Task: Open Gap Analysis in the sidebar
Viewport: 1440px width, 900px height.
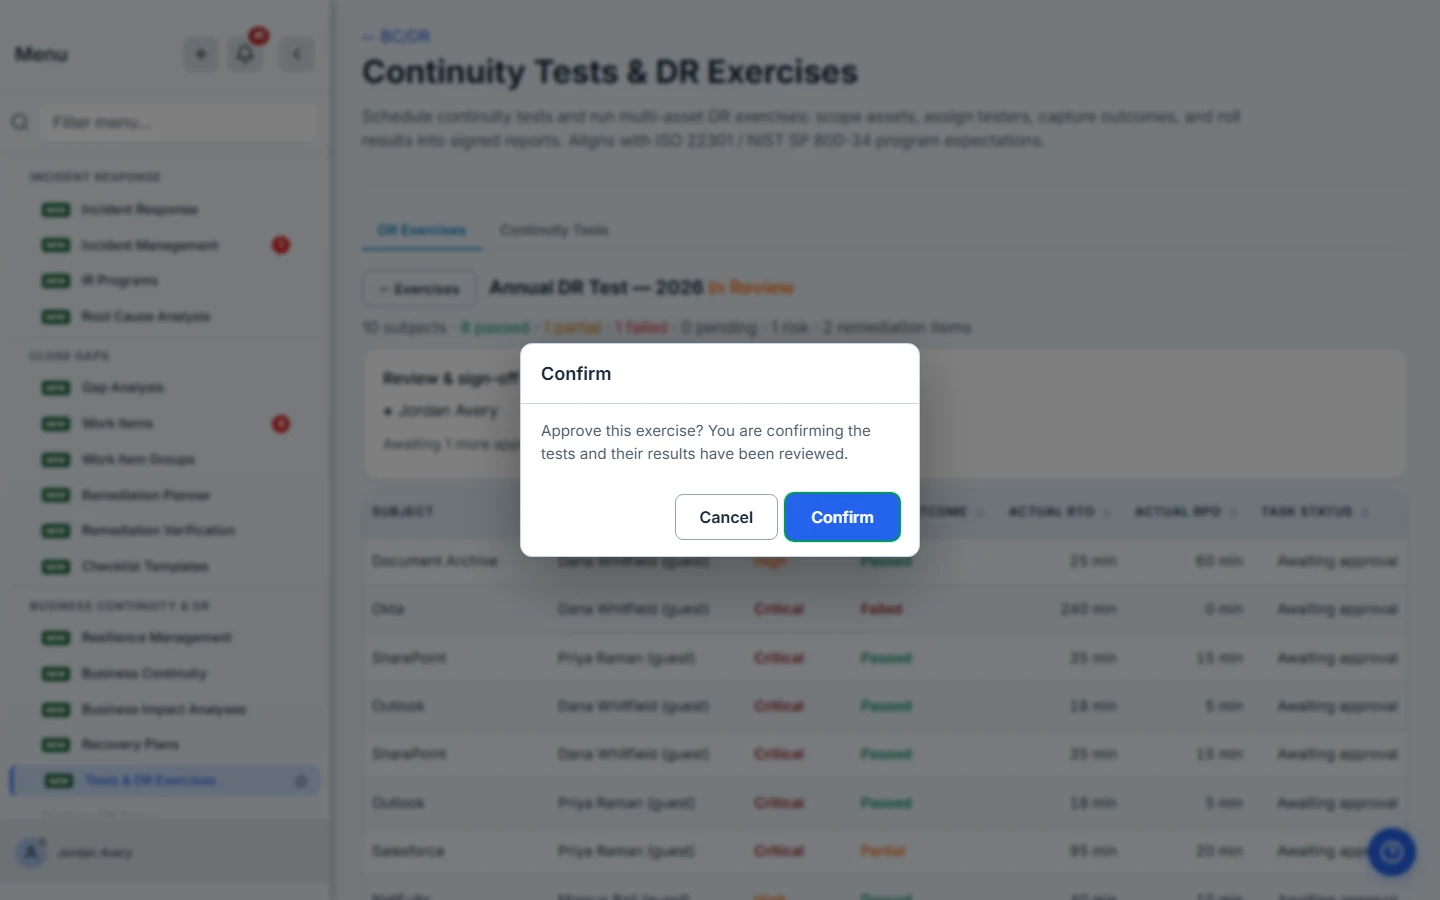Action: pyautogui.click(x=123, y=388)
